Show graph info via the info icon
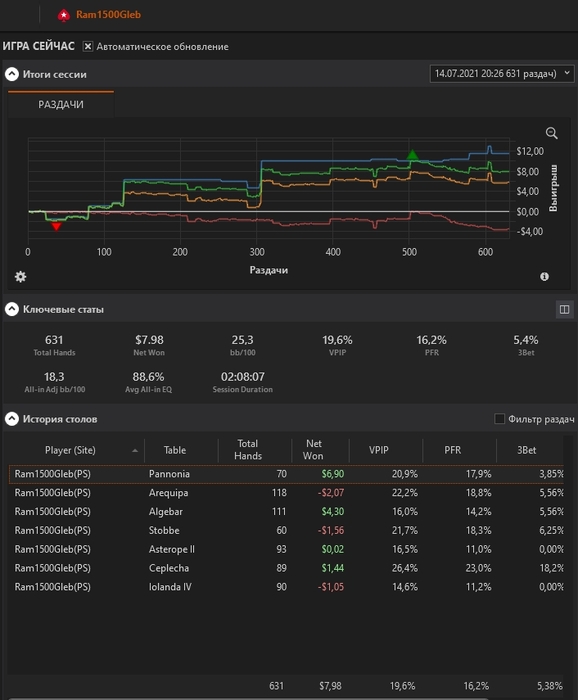This screenshot has width=578, height=700. coord(544,277)
